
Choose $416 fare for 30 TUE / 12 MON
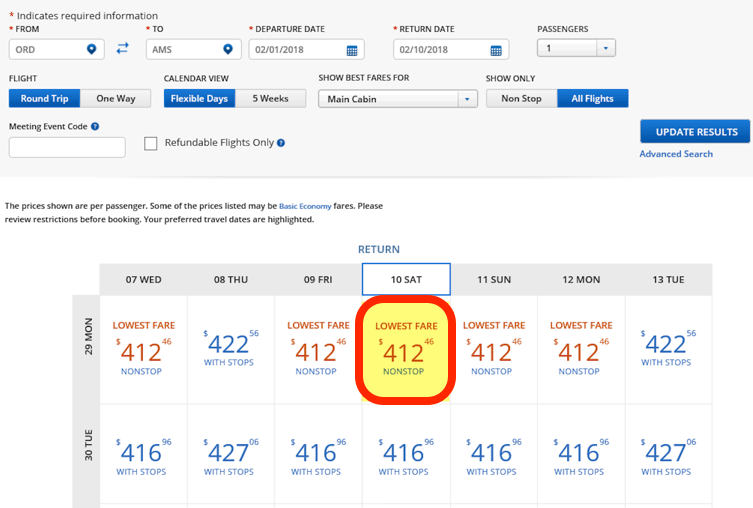click(x=582, y=454)
